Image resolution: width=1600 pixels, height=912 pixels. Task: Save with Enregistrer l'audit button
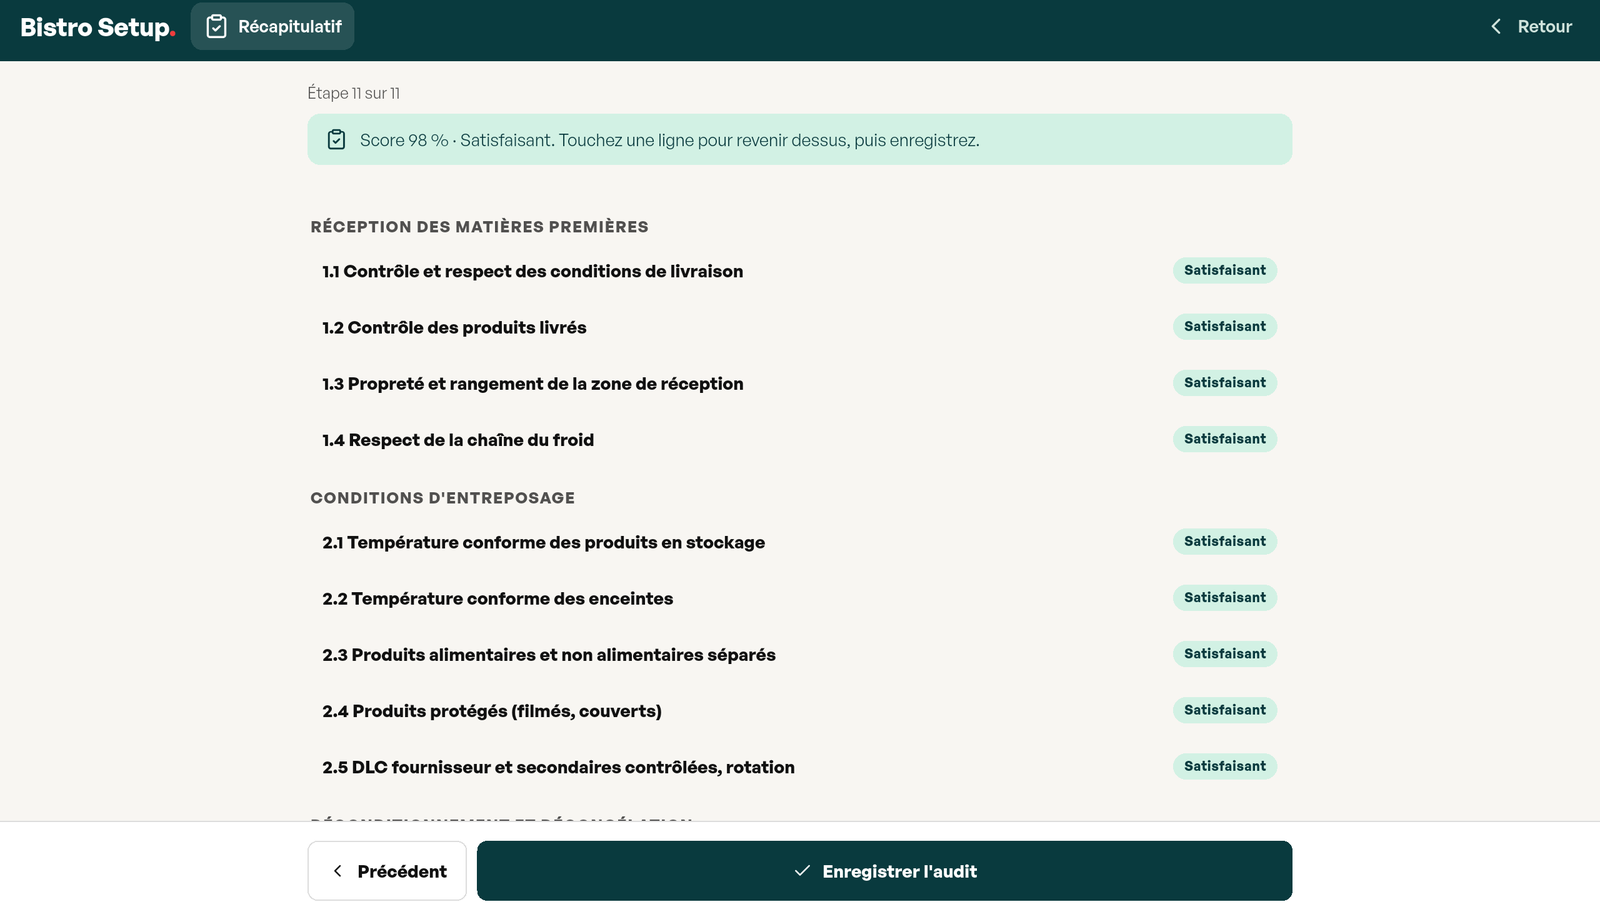pos(884,871)
